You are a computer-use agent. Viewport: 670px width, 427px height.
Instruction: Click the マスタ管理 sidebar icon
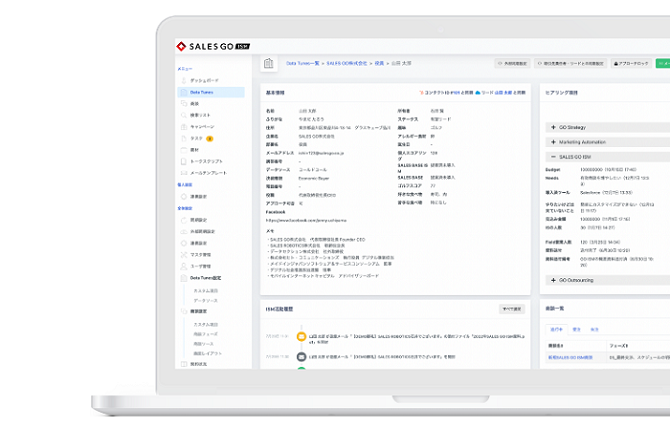pyautogui.click(x=184, y=254)
